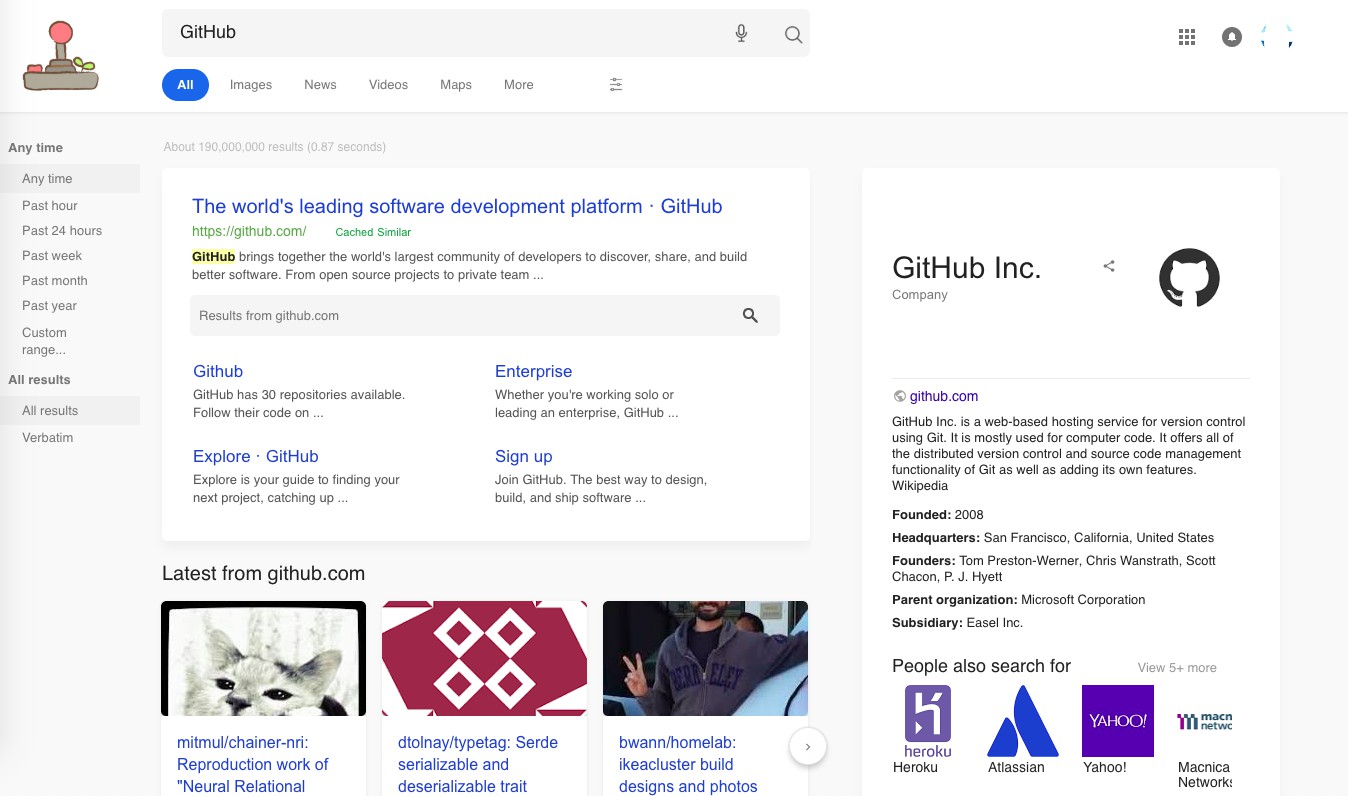Image resolution: width=1348 pixels, height=796 pixels.
Task: Open the notifications bell icon
Action: pyautogui.click(x=1231, y=36)
